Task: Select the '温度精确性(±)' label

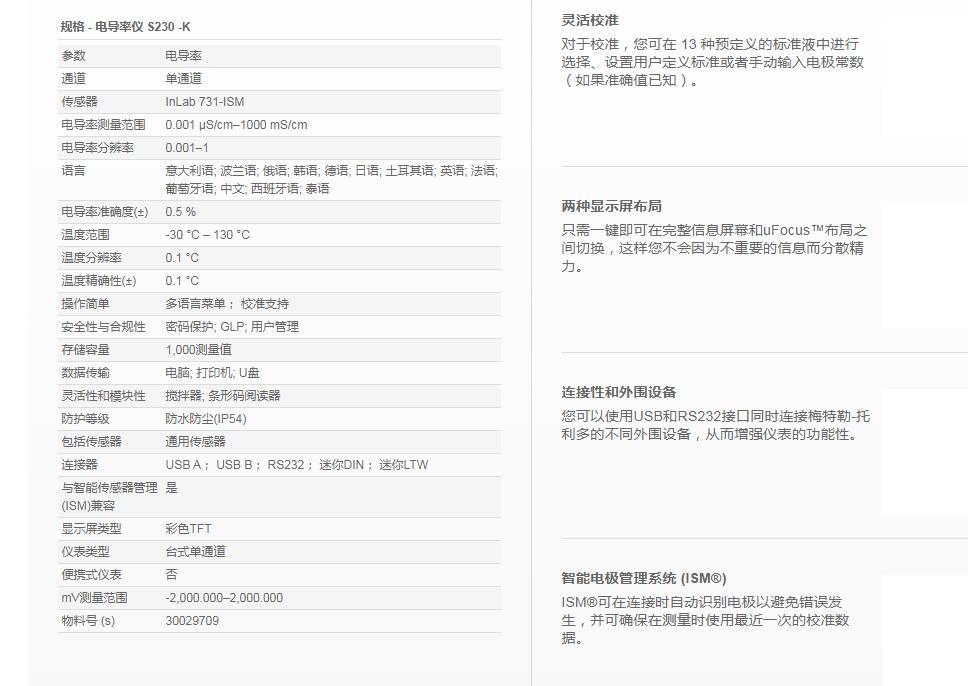Action: point(99,281)
